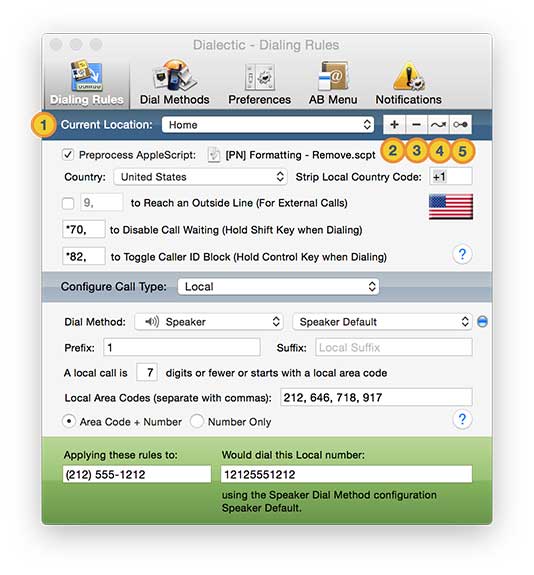The image size is (534, 575).
Task: Click the resulting number field 12125551212
Action: (x=346, y=475)
